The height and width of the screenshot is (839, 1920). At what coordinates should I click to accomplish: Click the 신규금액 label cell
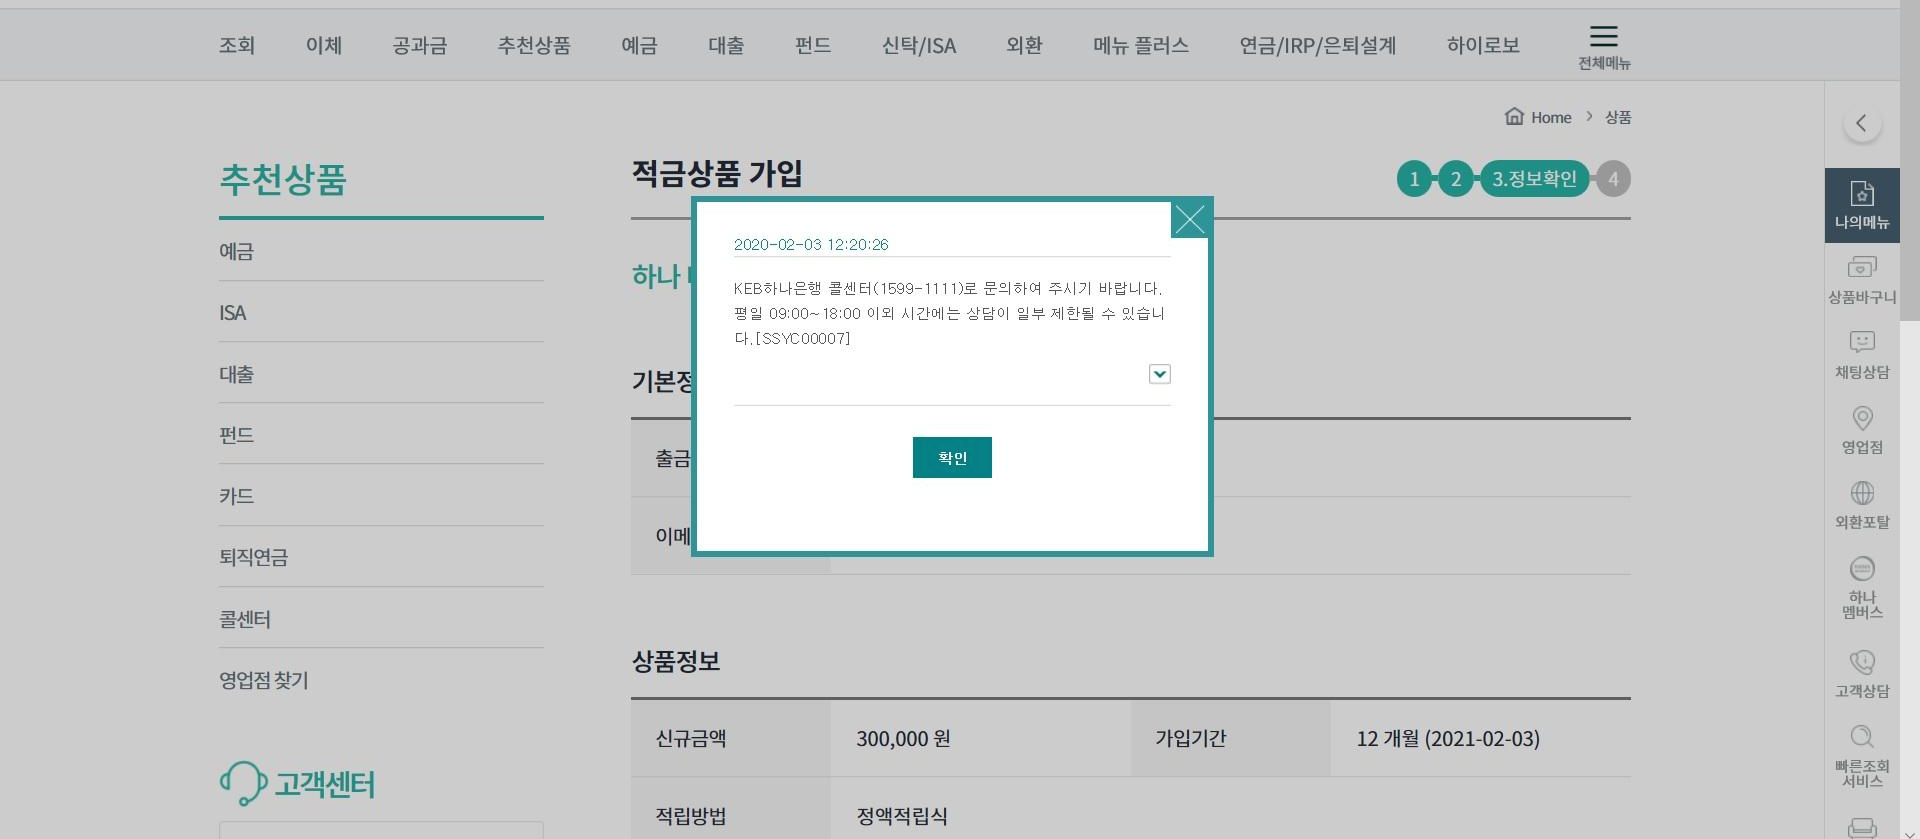pos(731,738)
